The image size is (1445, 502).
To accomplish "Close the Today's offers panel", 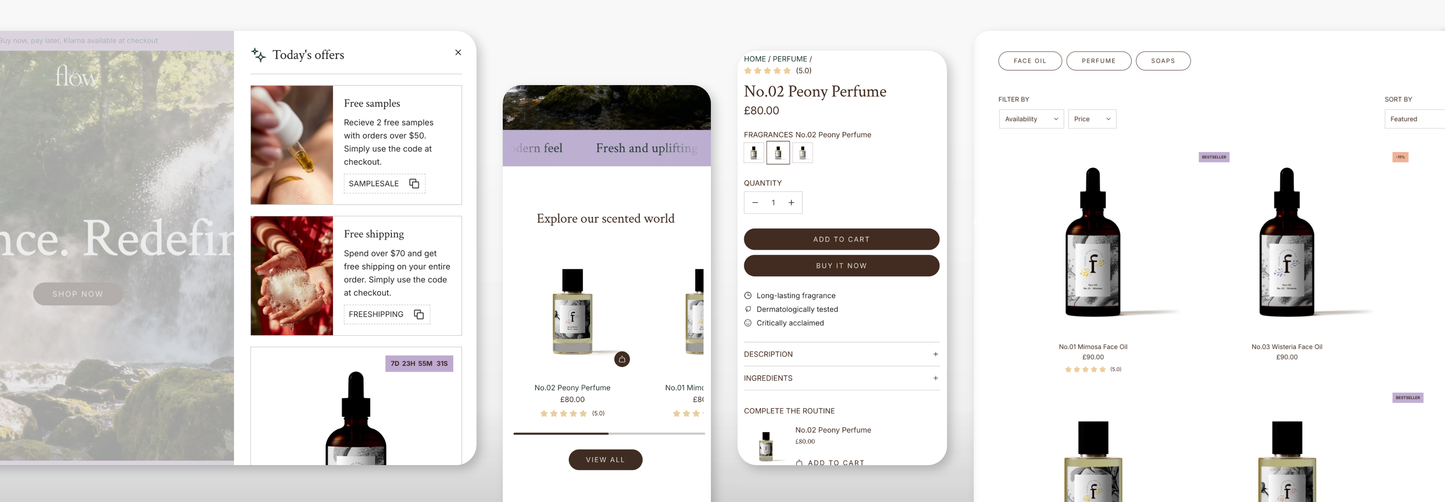I will [x=458, y=53].
